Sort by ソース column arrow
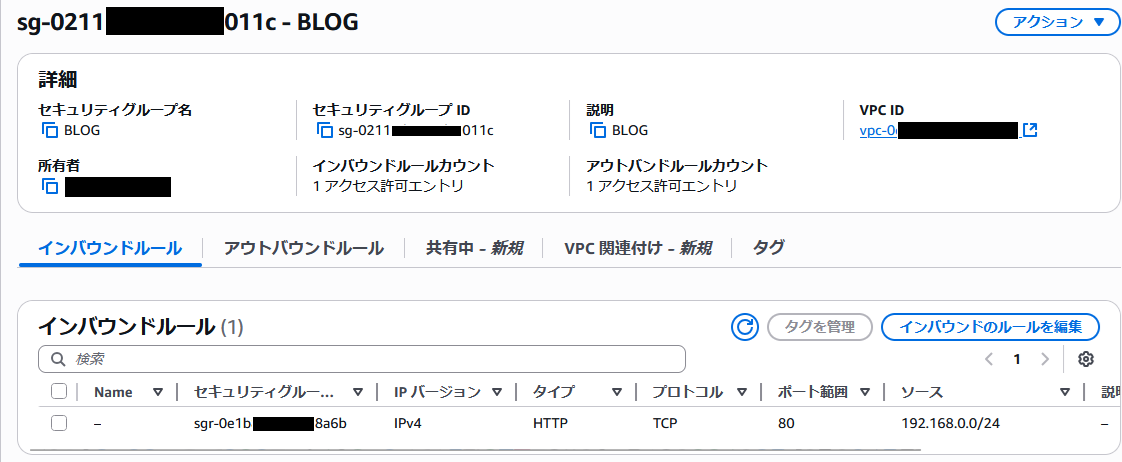Viewport: 1122px width, 462px height. tap(1065, 392)
